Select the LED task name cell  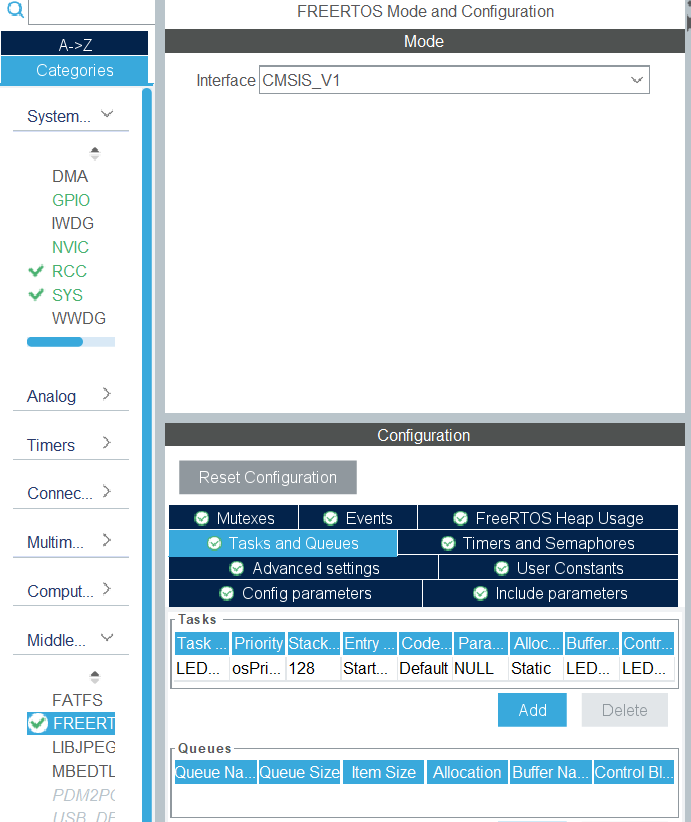pyautogui.click(x=202, y=668)
